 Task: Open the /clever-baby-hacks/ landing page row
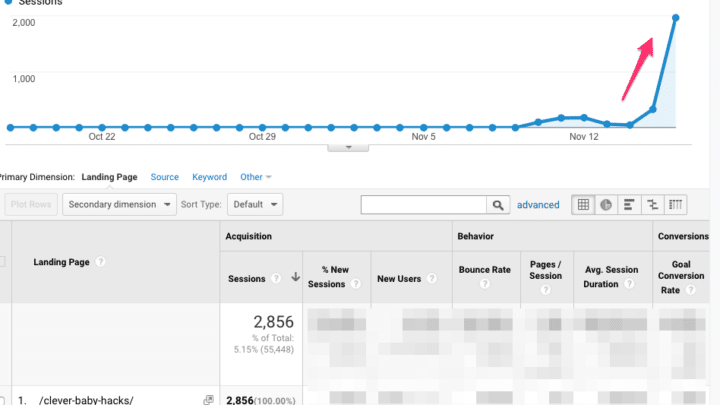[86, 400]
